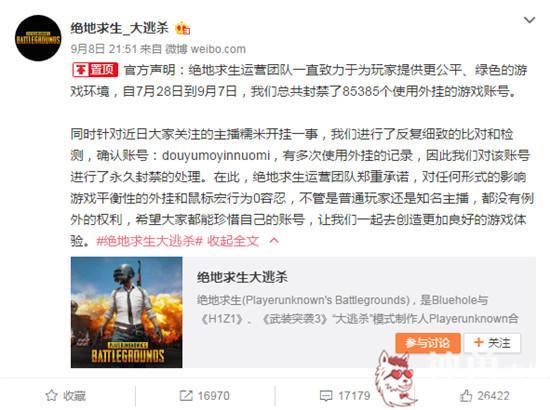
Task: Click the topic card description text
Action: 357,309
